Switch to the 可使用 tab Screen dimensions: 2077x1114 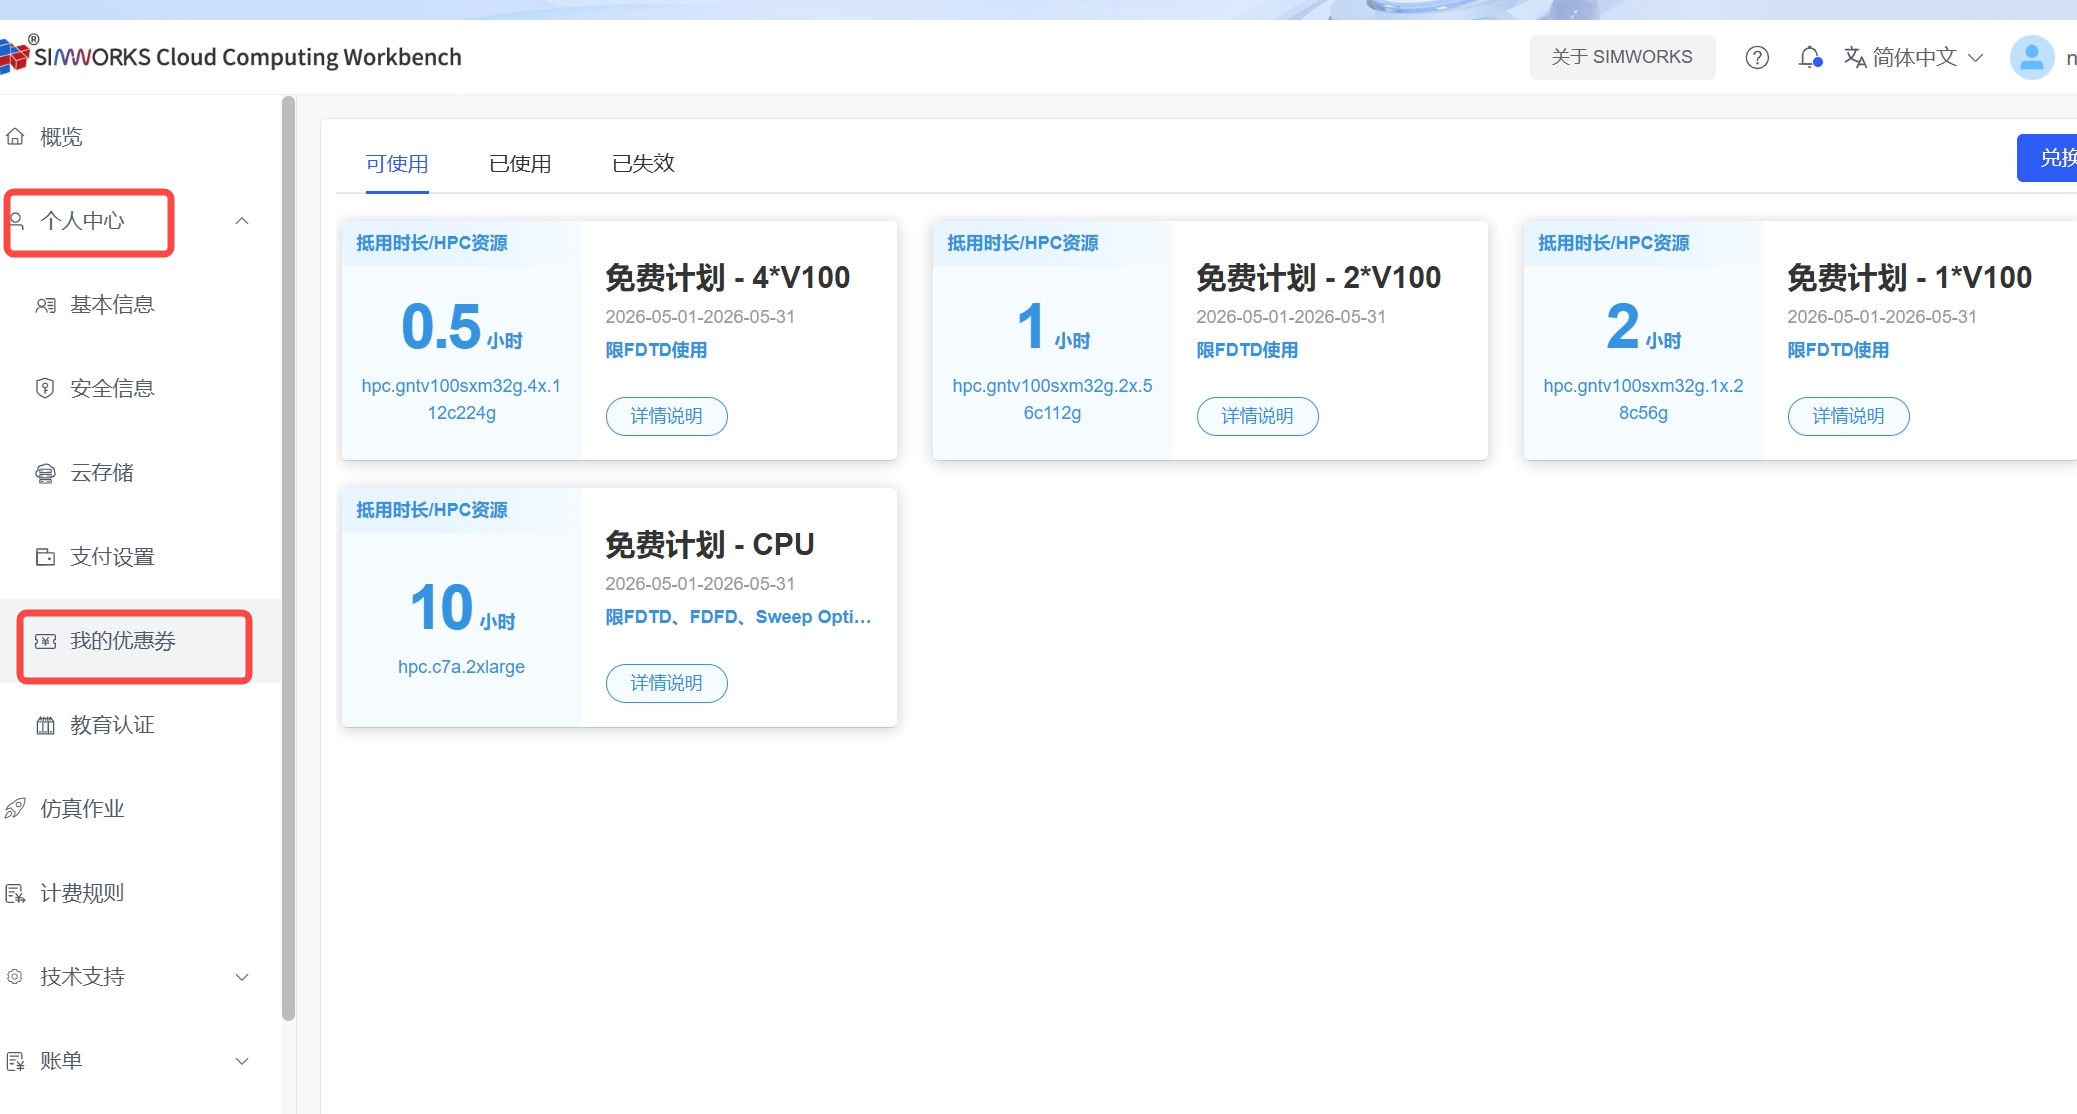point(397,164)
